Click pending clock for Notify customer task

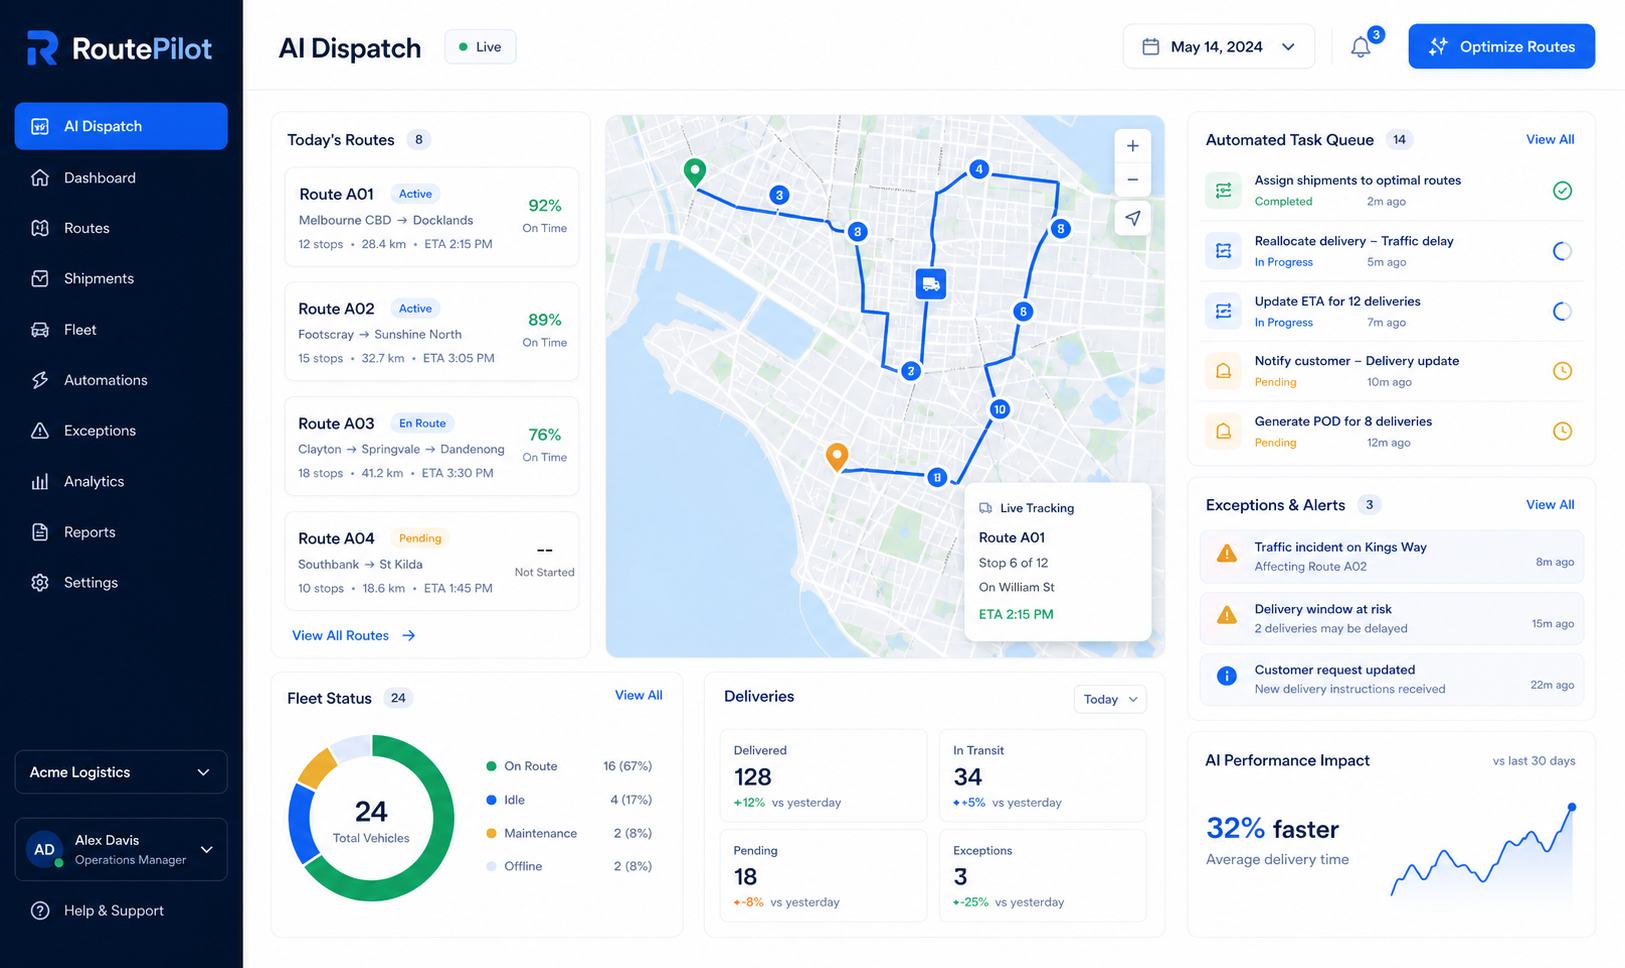point(1562,371)
